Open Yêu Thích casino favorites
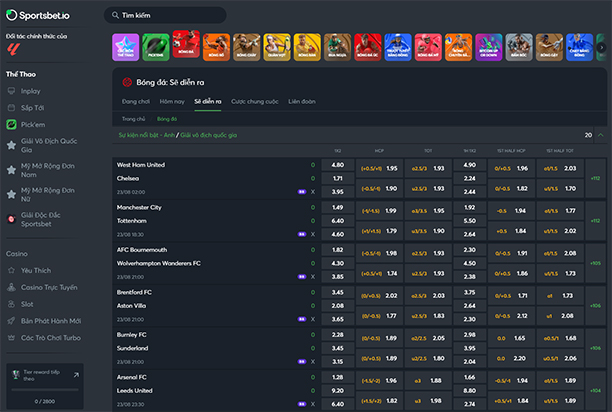Image resolution: width=612 pixels, height=412 pixels. click(x=36, y=270)
